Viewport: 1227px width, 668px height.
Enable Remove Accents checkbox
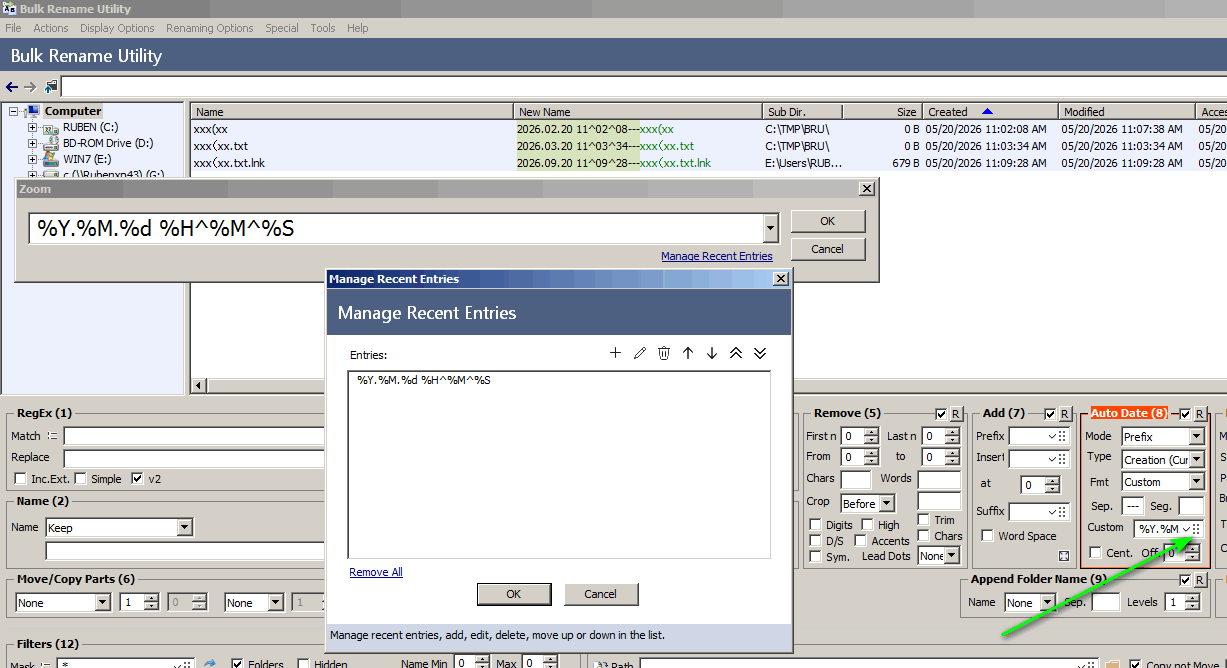(862, 541)
